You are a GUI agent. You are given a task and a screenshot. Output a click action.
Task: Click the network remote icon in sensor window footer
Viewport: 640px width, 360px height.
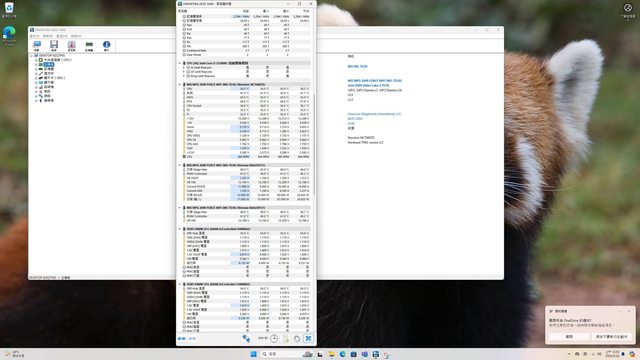pos(246,338)
